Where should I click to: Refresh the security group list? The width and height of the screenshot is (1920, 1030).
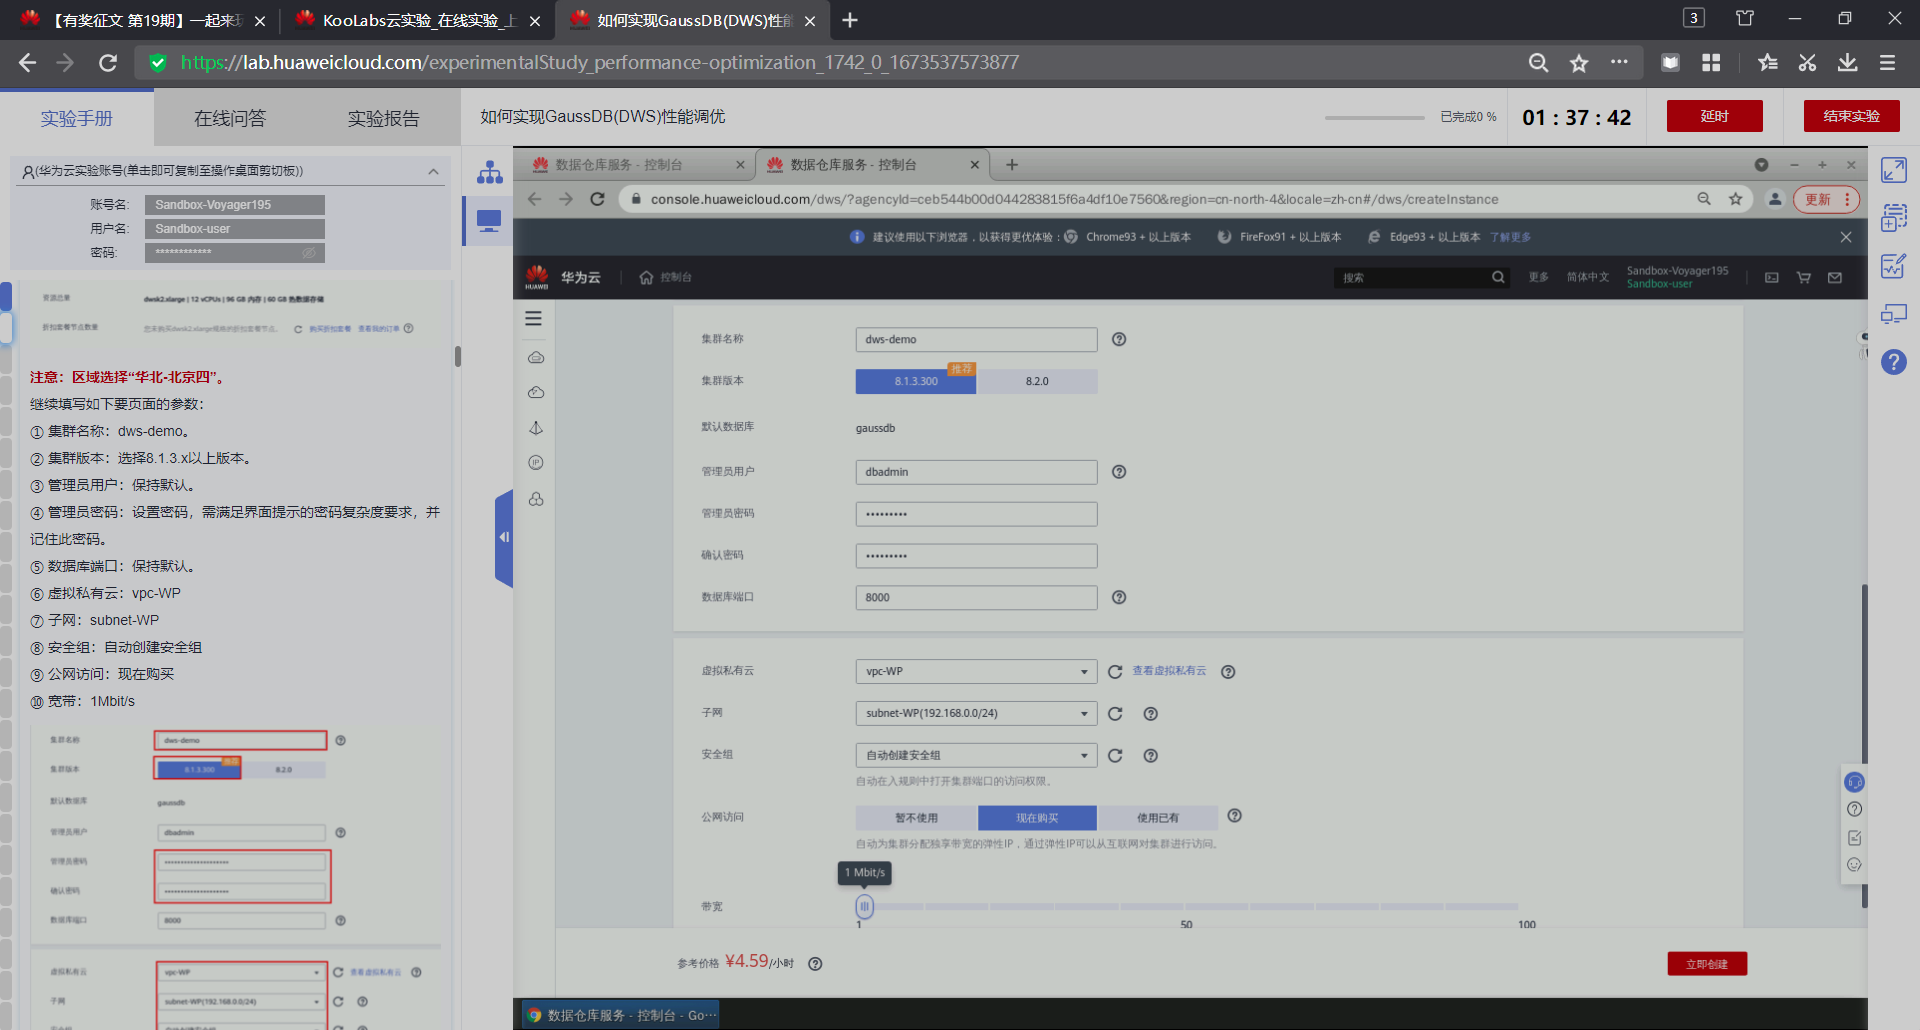tap(1115, 756)
